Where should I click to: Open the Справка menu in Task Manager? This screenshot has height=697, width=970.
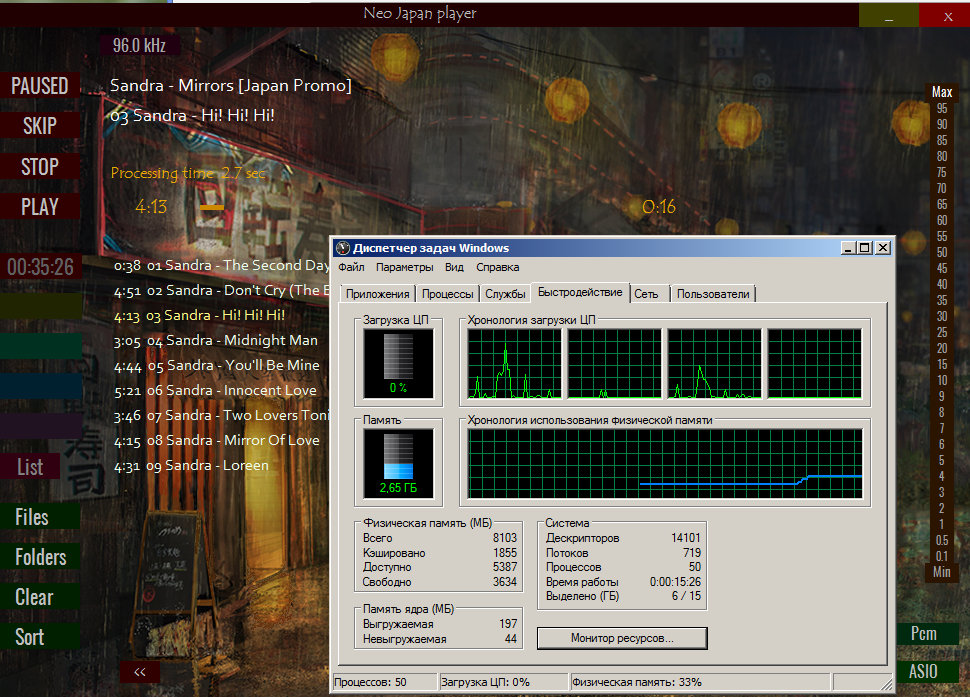[497, 267]
